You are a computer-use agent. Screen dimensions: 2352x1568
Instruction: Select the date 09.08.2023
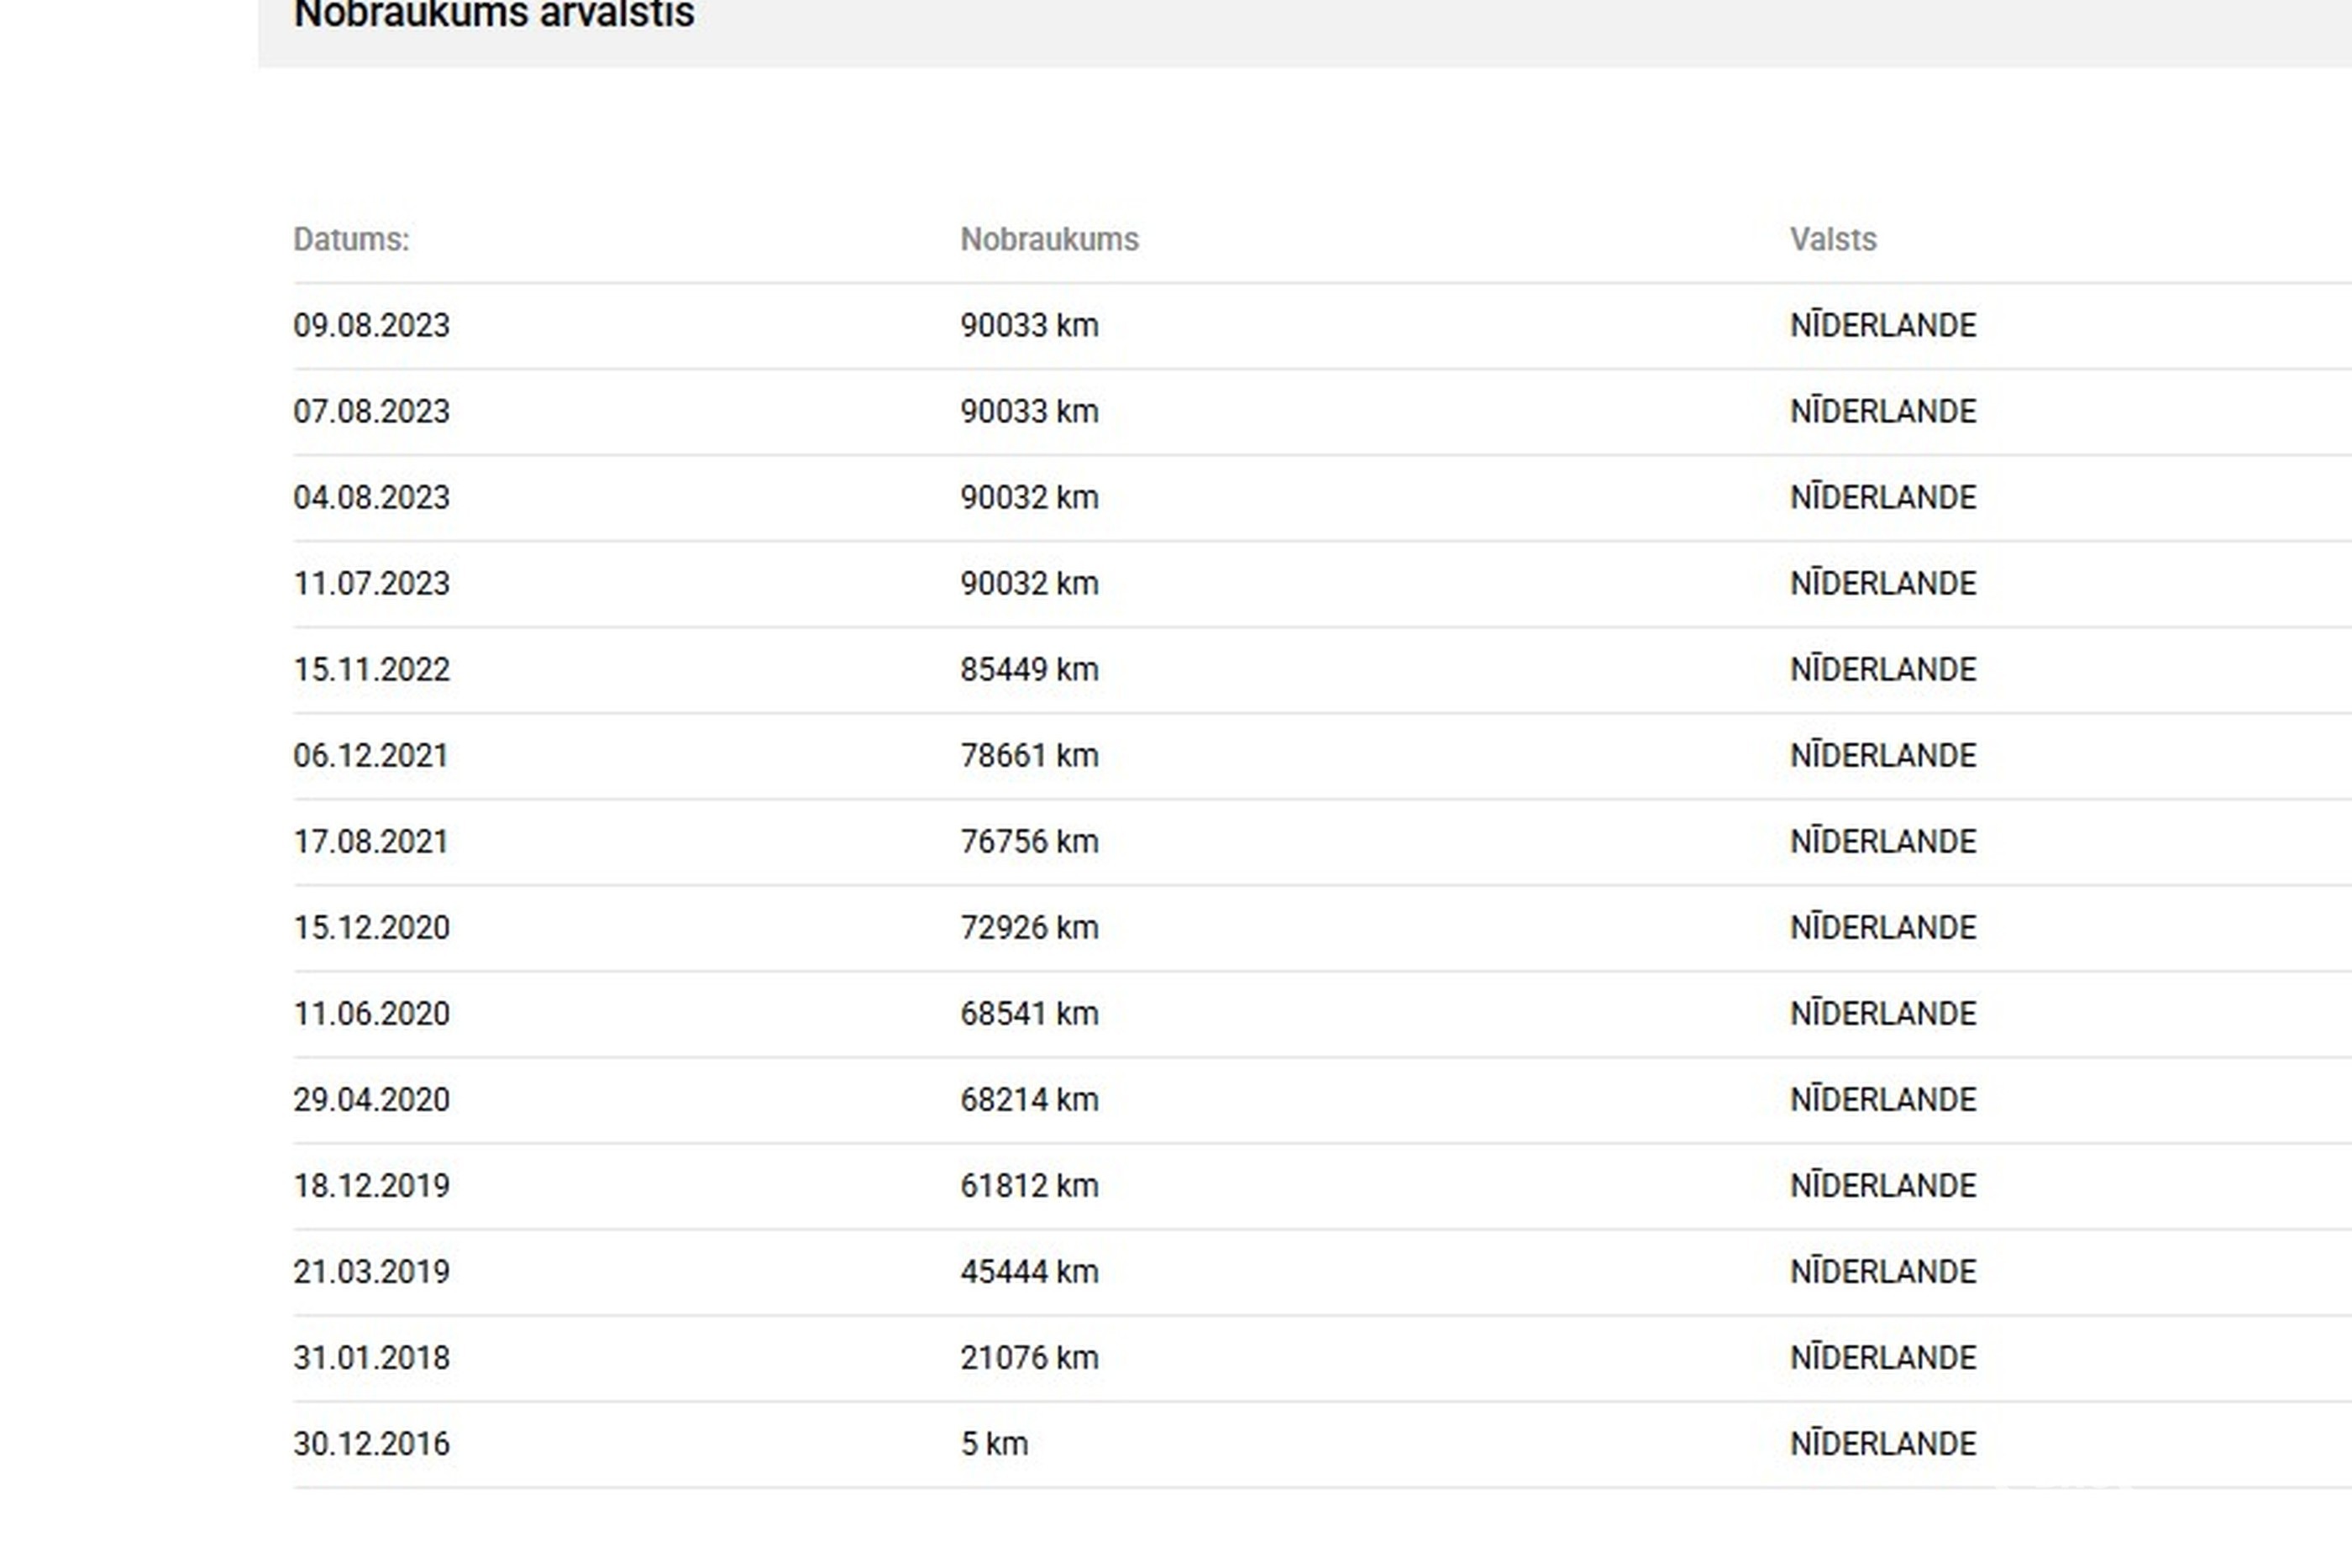371,326
